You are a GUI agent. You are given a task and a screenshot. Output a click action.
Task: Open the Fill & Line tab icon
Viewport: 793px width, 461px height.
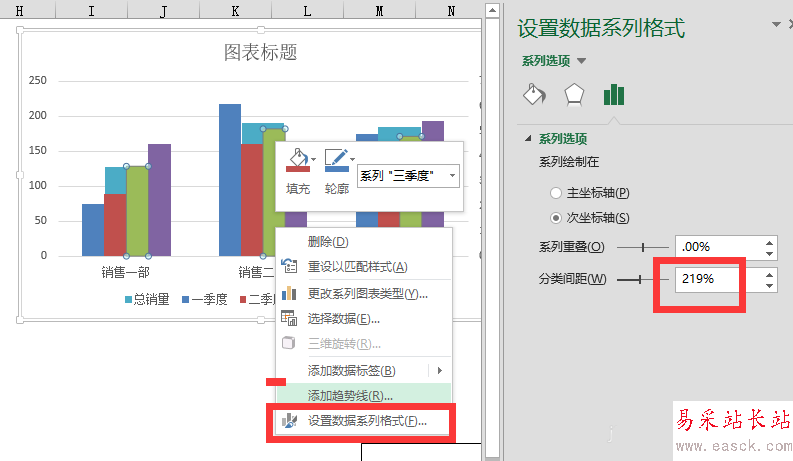pos(534,95)
